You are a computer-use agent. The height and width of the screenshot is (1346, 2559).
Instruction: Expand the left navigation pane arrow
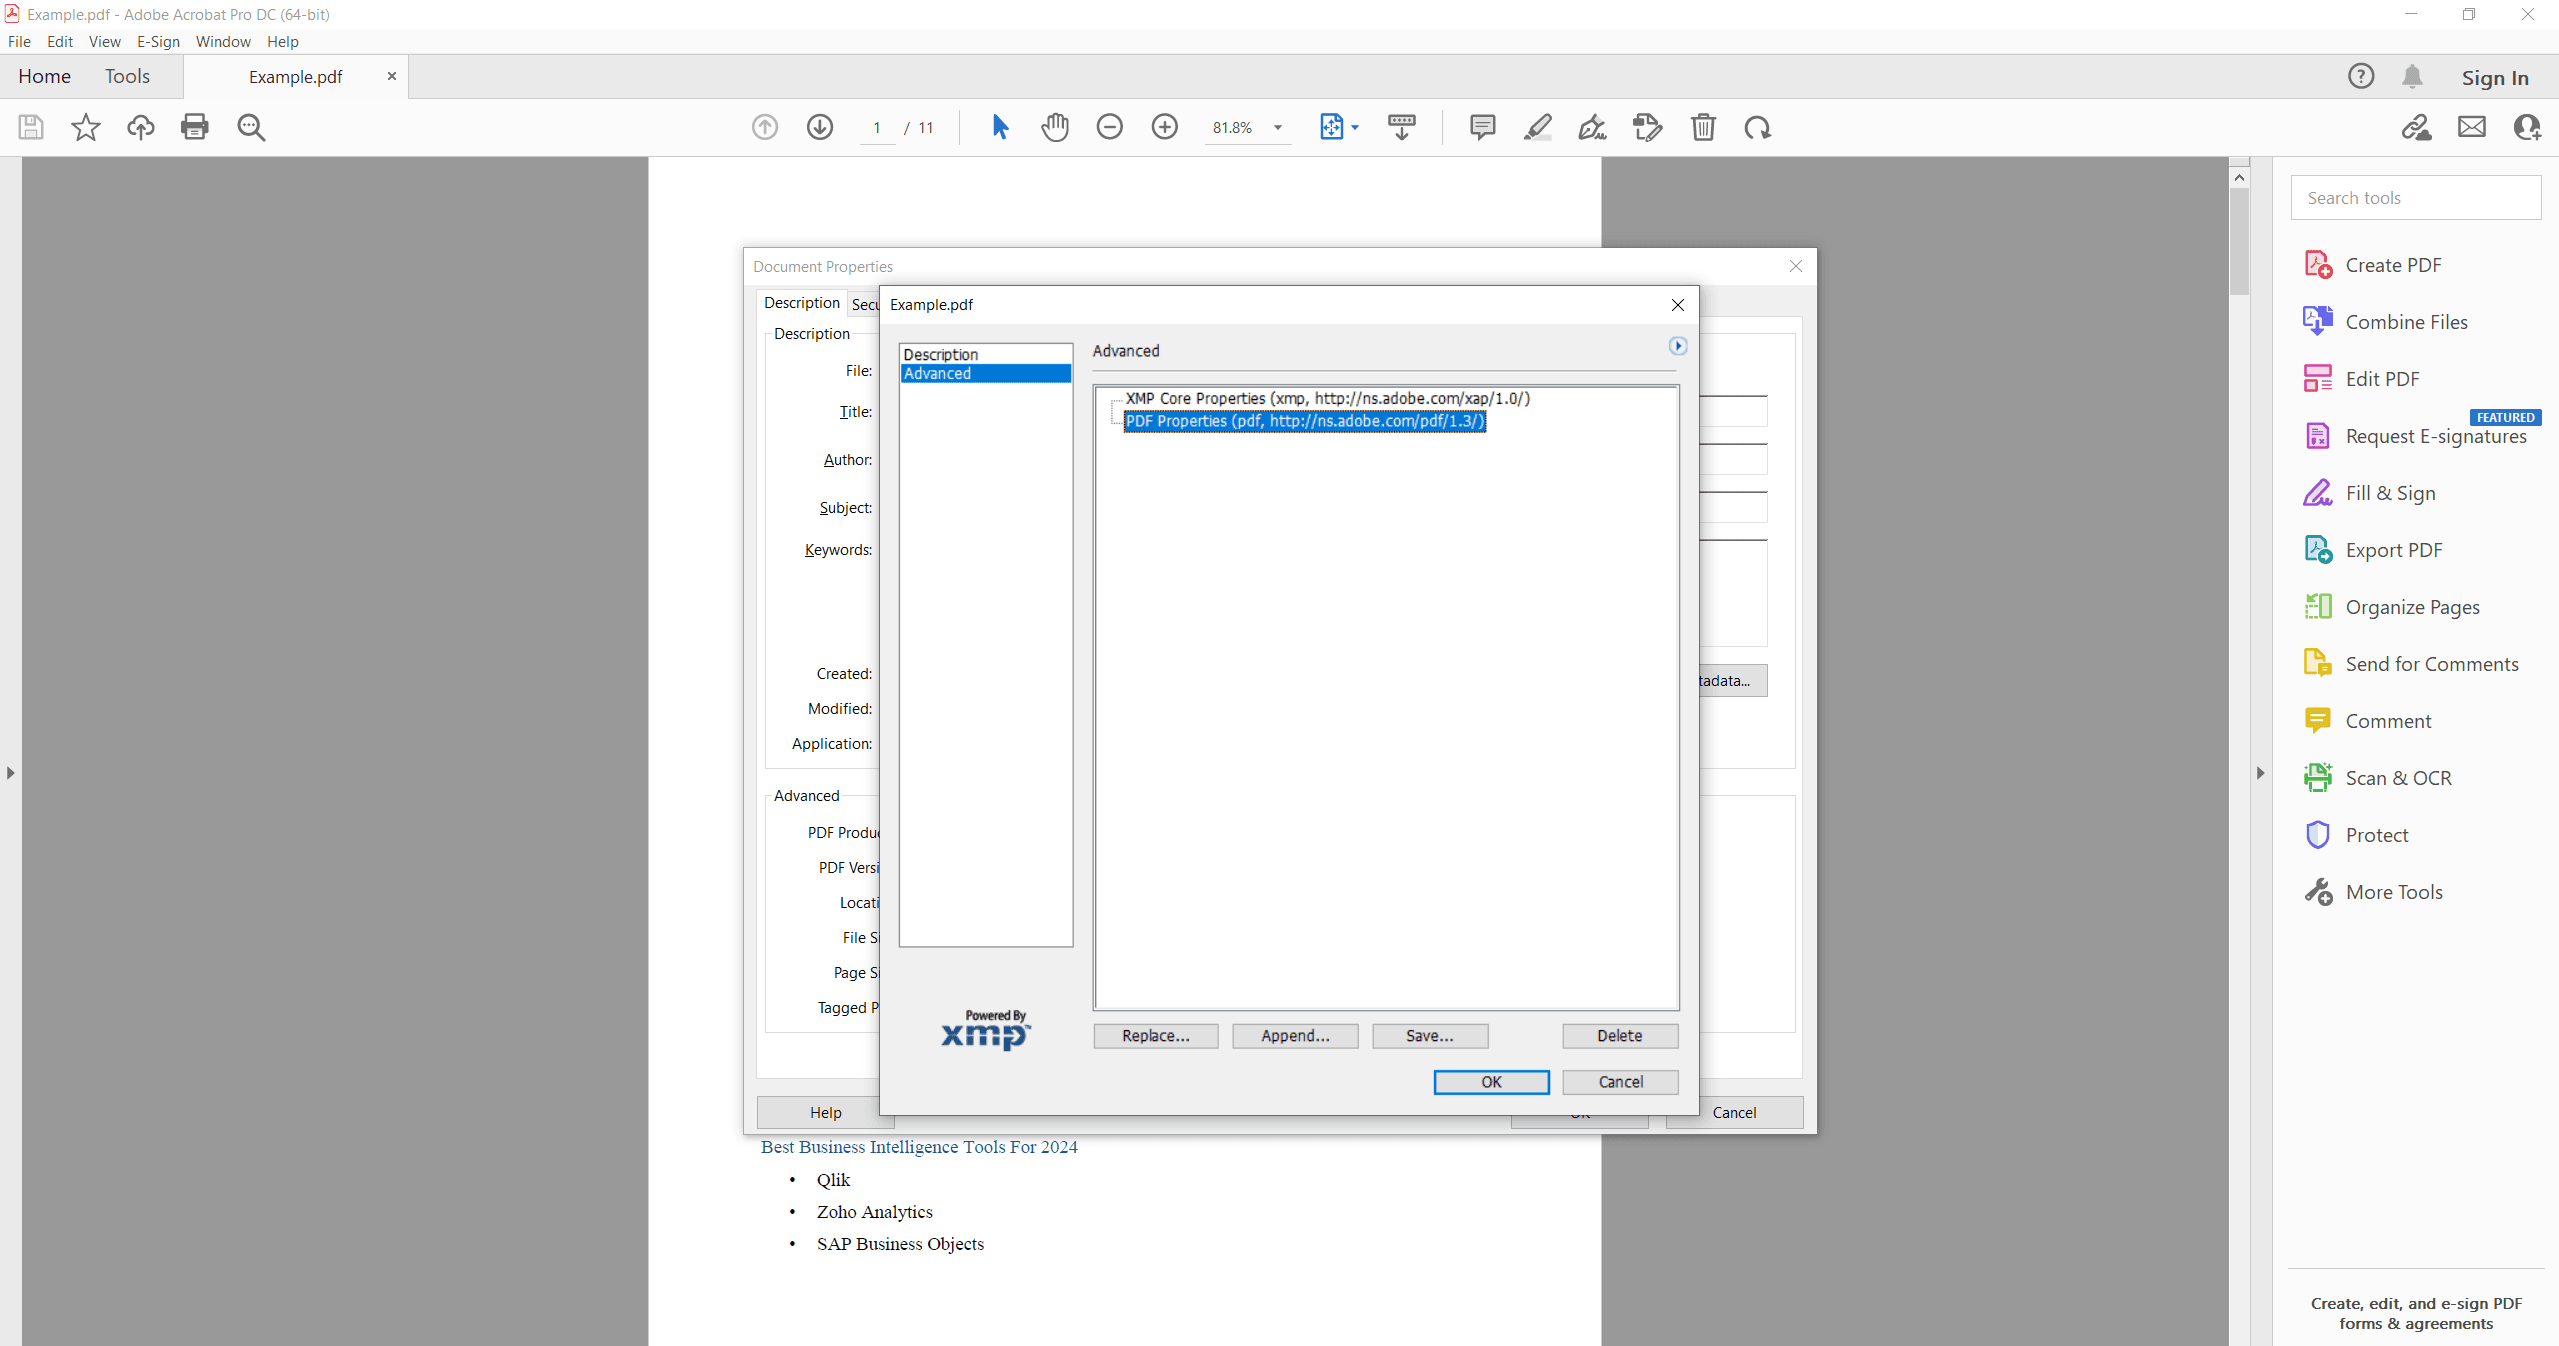pos(10,773)
